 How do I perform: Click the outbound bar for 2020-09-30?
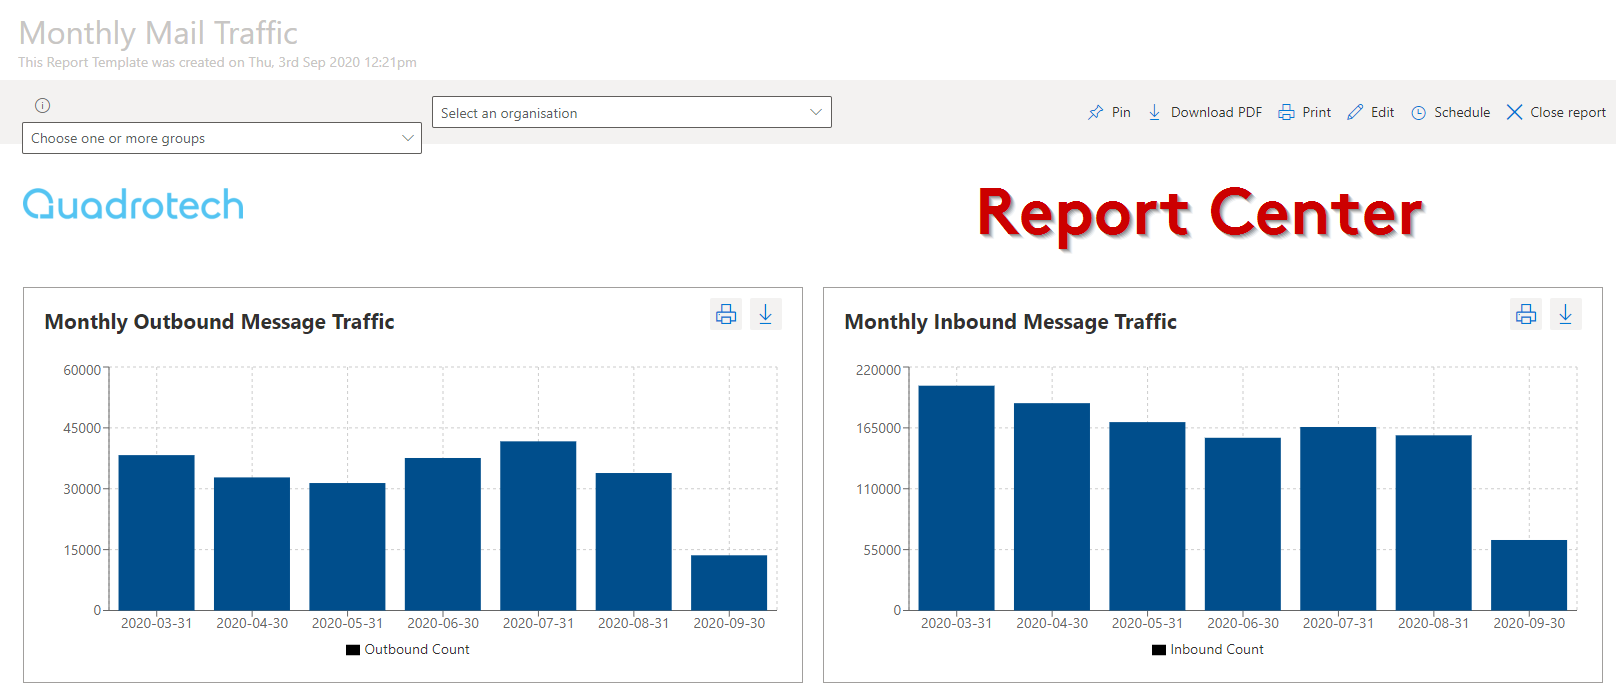point(729,582)
